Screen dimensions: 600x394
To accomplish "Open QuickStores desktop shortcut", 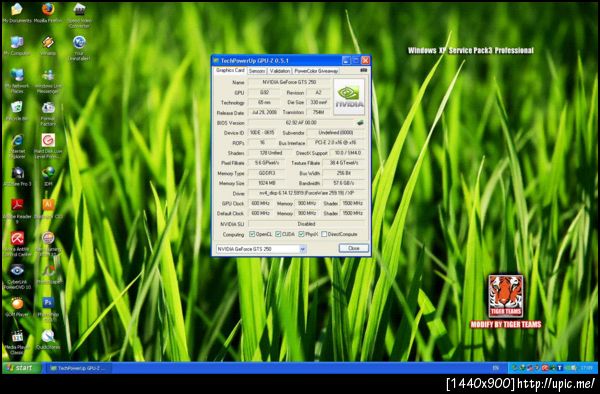I will click(x=48, y=340).
